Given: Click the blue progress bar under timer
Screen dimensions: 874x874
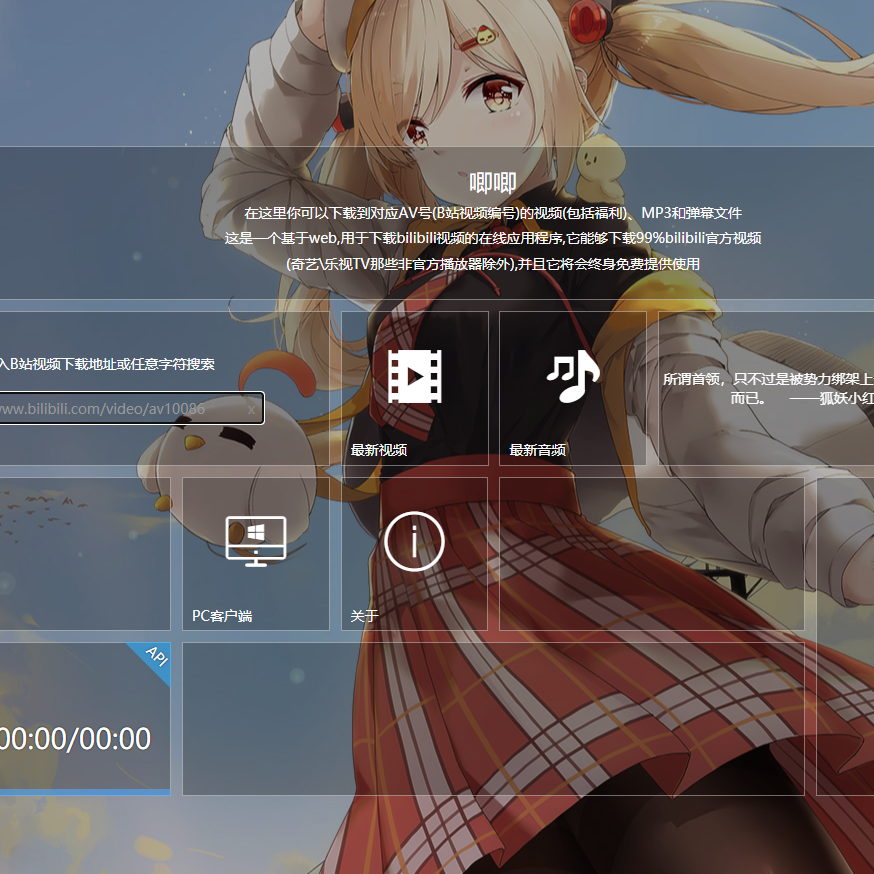Looking at the screenshot, I should tap(85, 792).
